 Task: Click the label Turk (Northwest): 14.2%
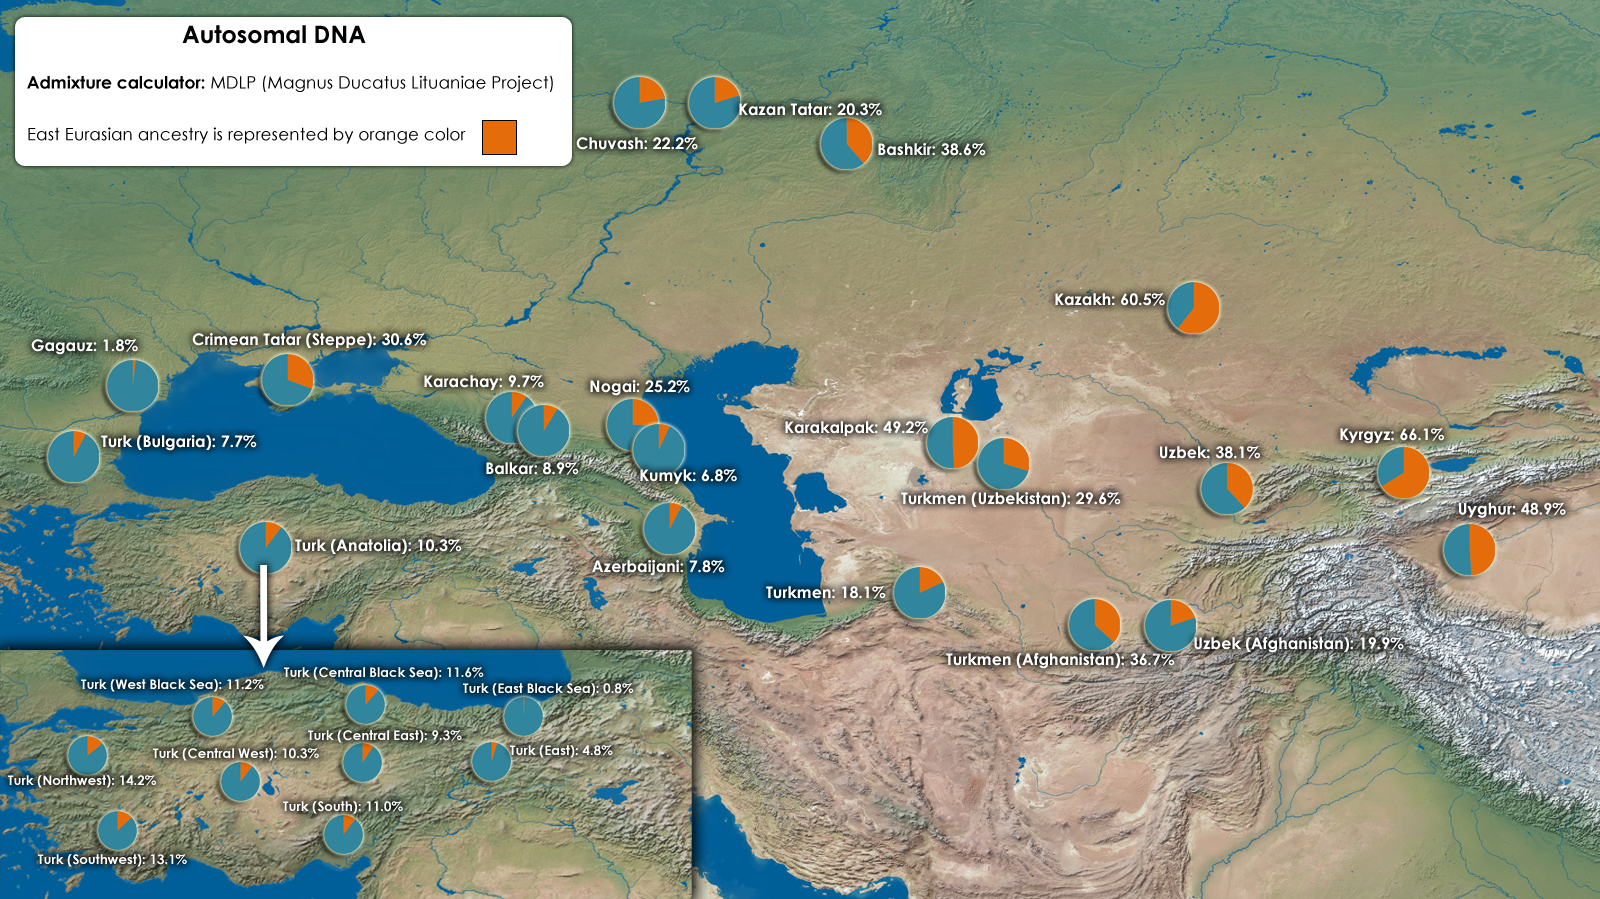click(82, 781)
